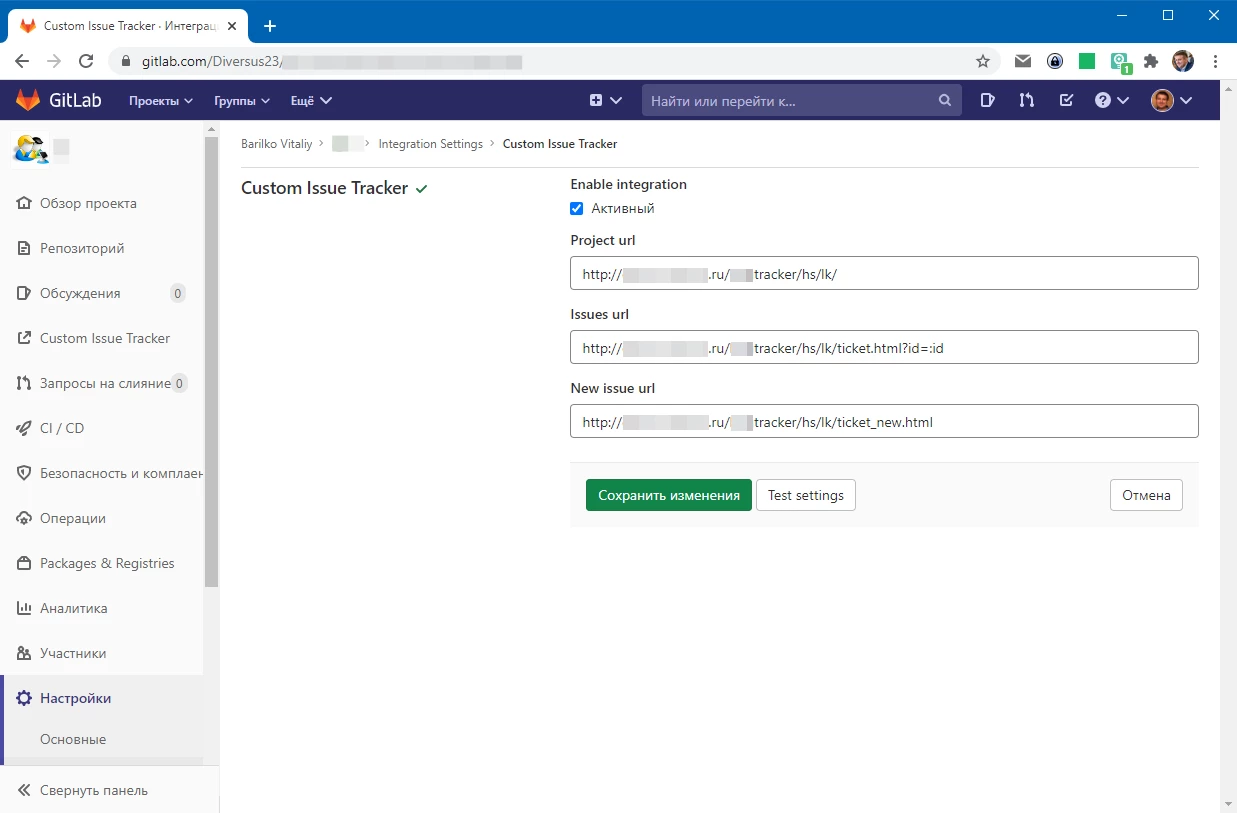Image resolution: width=1237 pixels, height=813 pixels.
Task: Click the GitLab fox logo
Action: coord(28,100)
